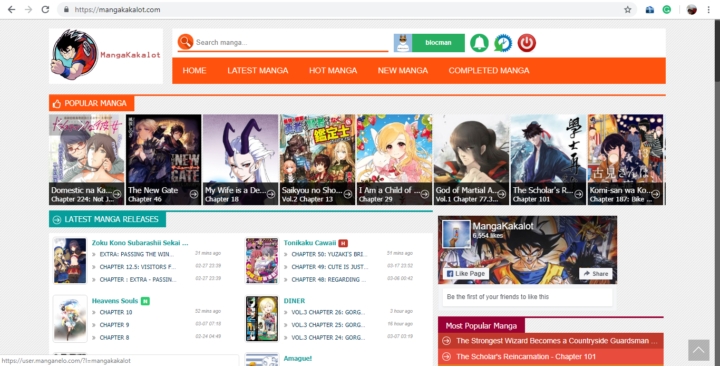Viewport: 720px width, 366px height.
Task: Open Heavens Souls CHAPTER 9
Action: click(114, 325)
